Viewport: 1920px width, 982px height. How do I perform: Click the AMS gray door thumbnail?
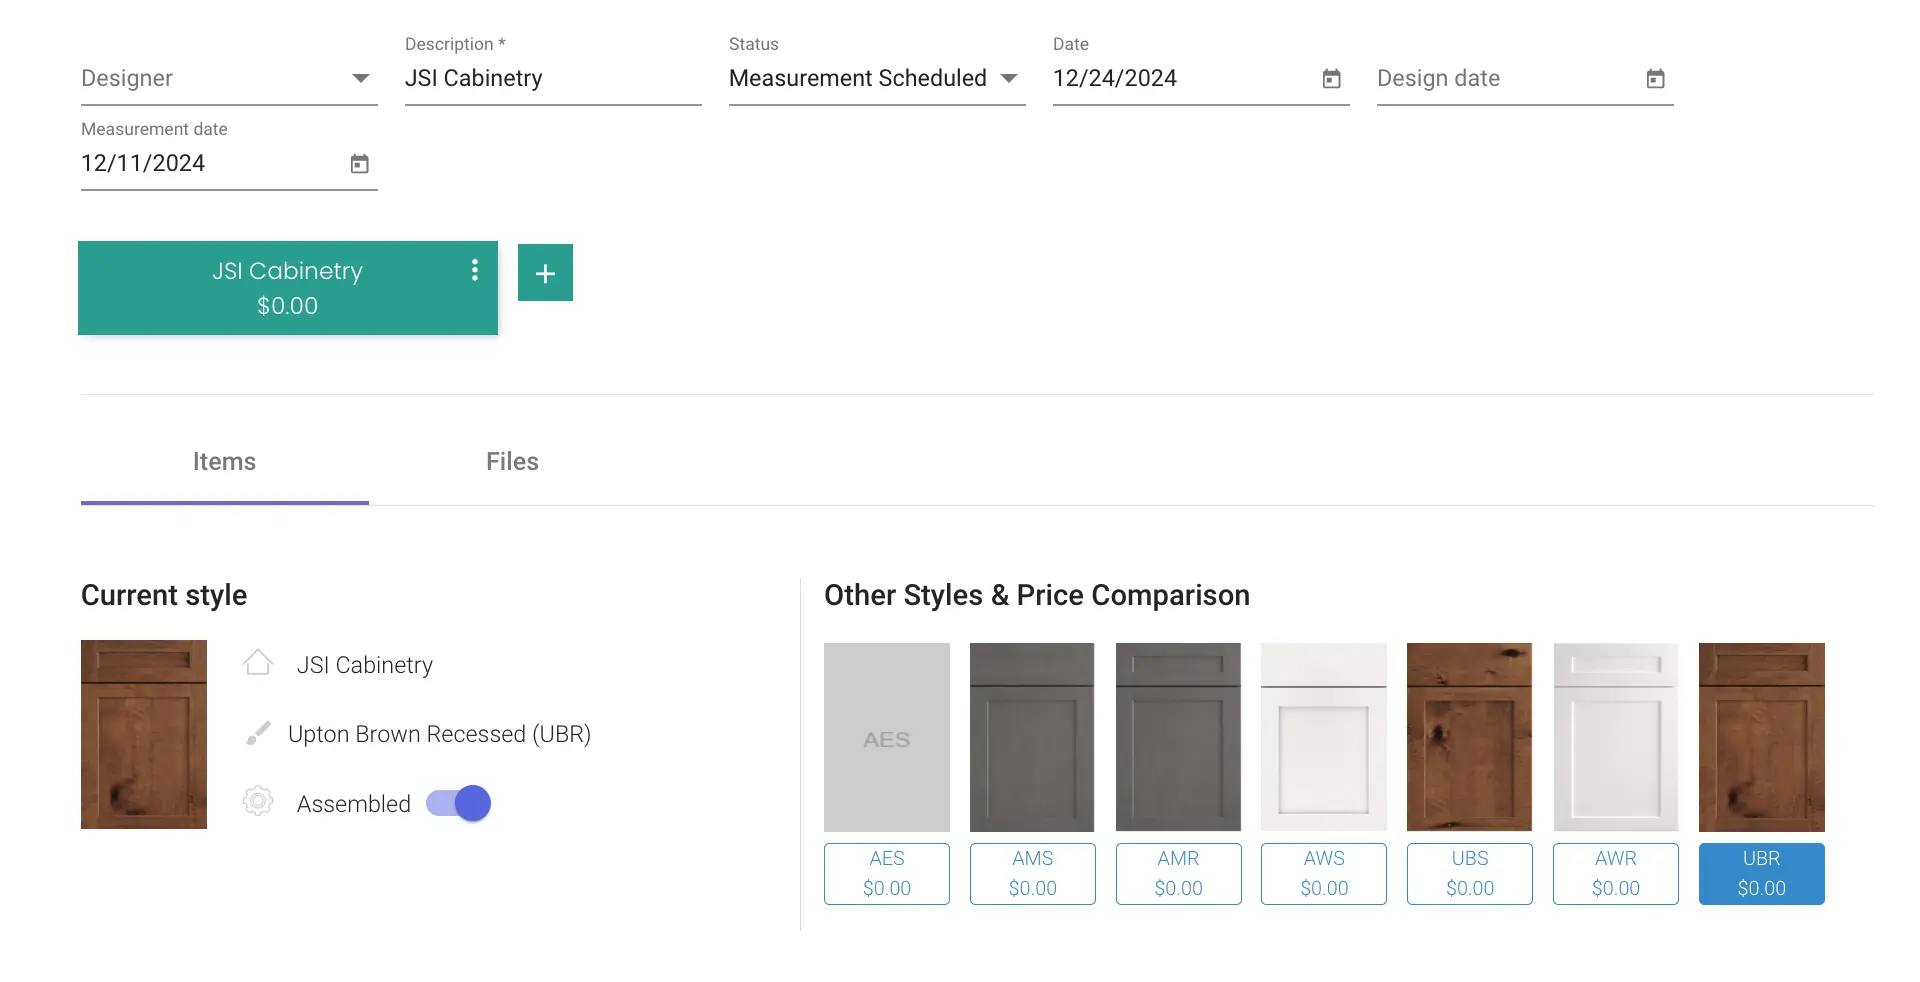click(x=1033, y=737)
